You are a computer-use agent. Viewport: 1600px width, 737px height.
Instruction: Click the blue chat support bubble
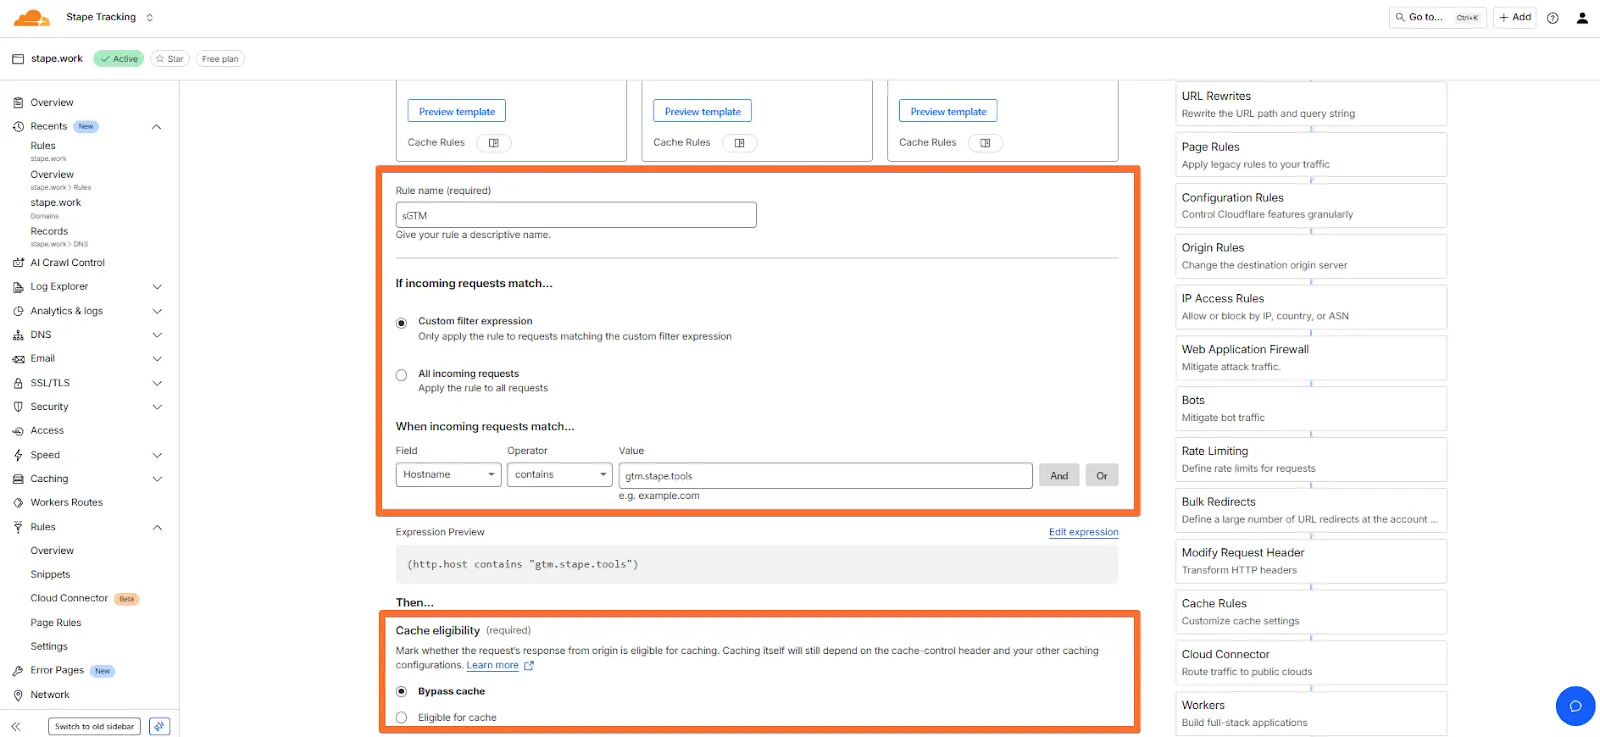[1575, 706]
